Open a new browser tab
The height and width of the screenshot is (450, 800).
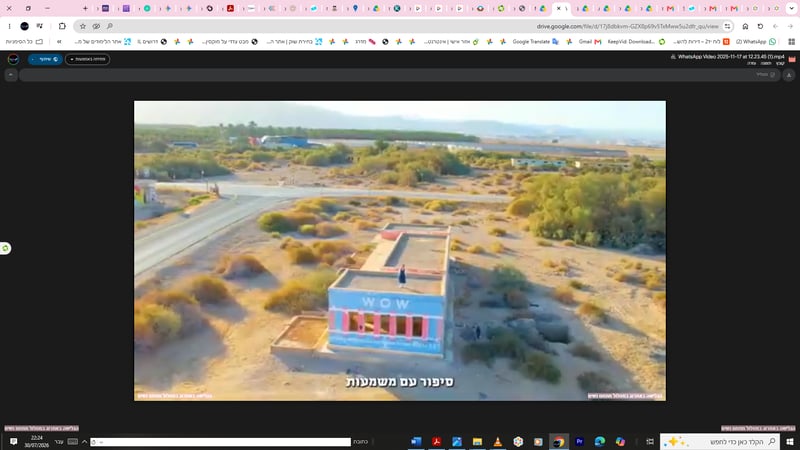85,8
